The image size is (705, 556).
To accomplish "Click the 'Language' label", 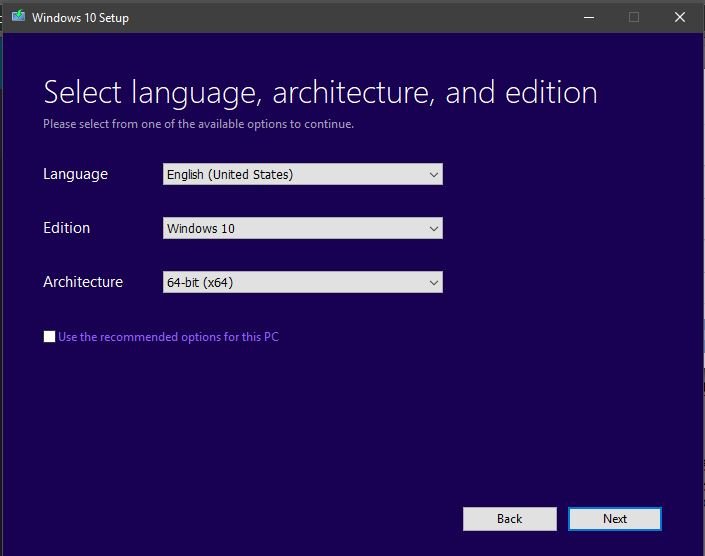I will tap(76, 174).
